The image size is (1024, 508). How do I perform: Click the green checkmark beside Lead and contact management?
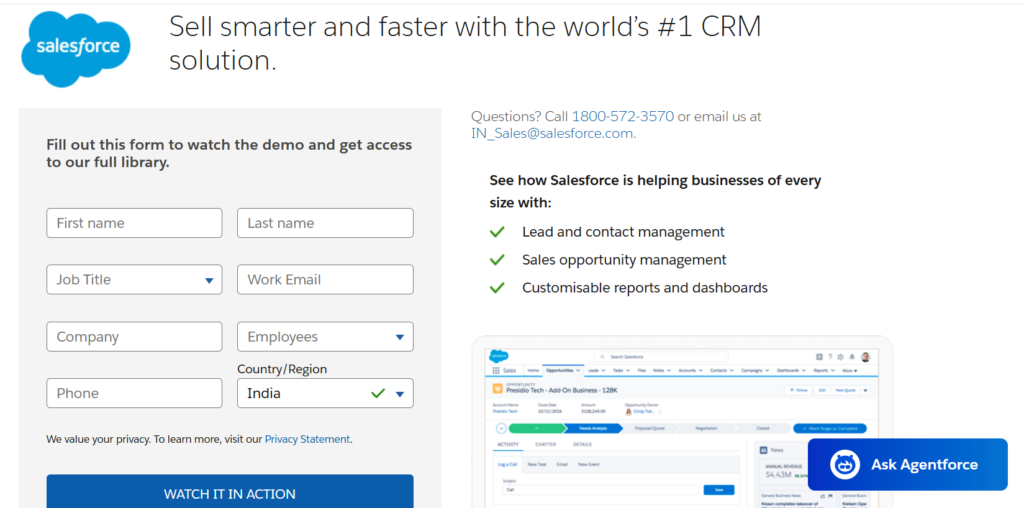coord(498,232)
